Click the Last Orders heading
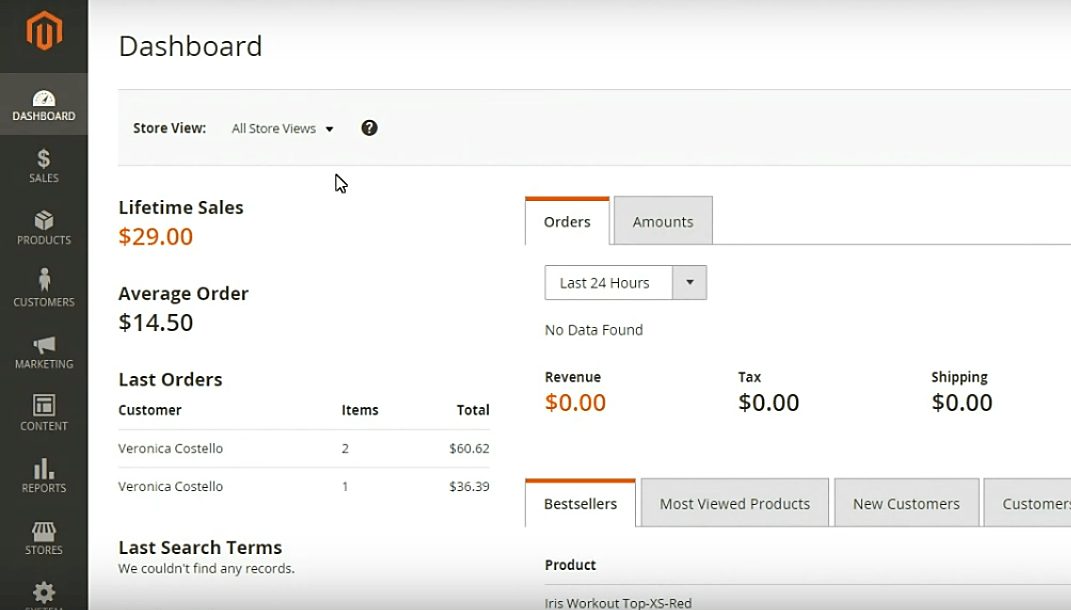1071x610 pixels. pos(170,379)
